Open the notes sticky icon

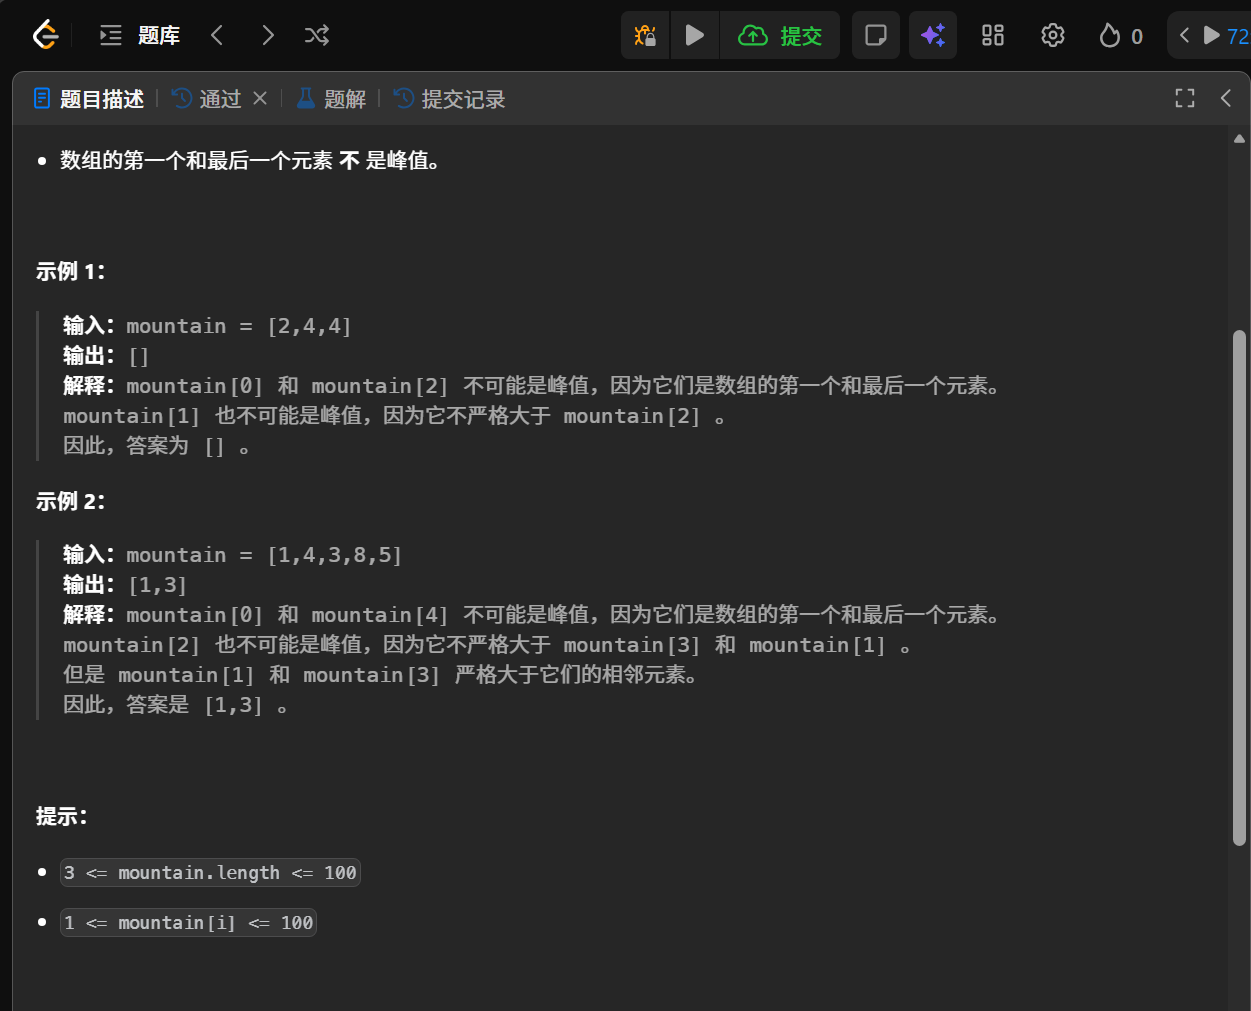point(876,36)
